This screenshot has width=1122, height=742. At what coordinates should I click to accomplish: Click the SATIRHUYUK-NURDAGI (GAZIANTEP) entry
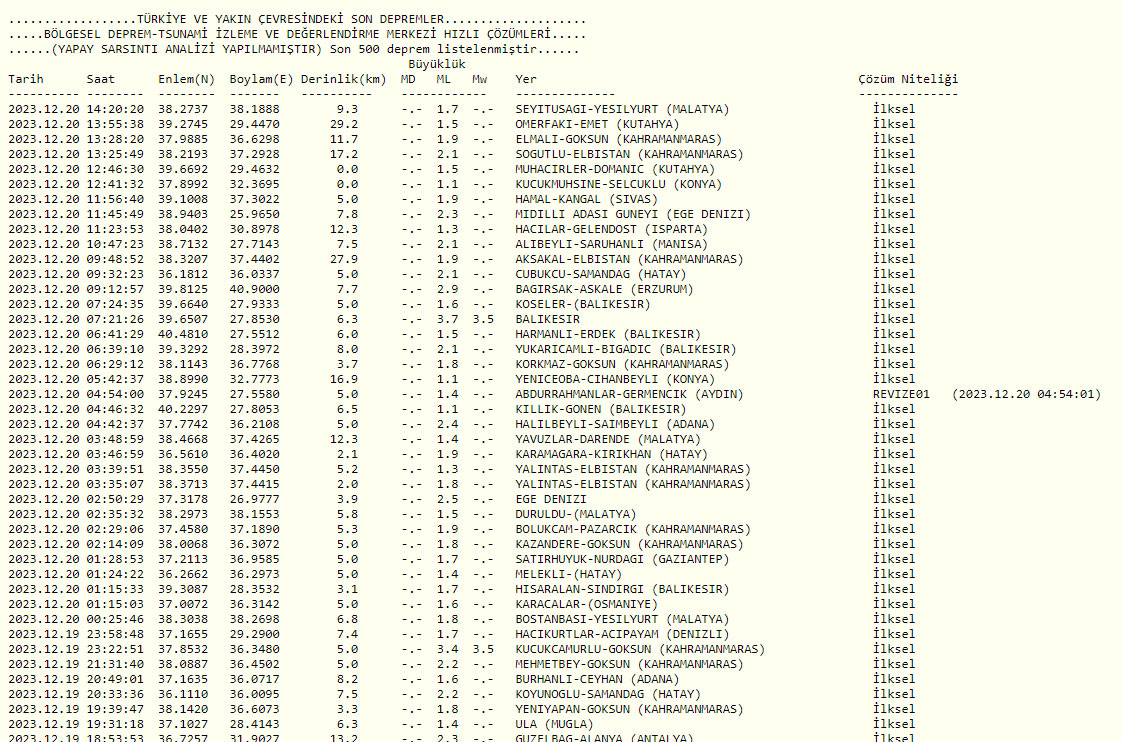[622, 559]
